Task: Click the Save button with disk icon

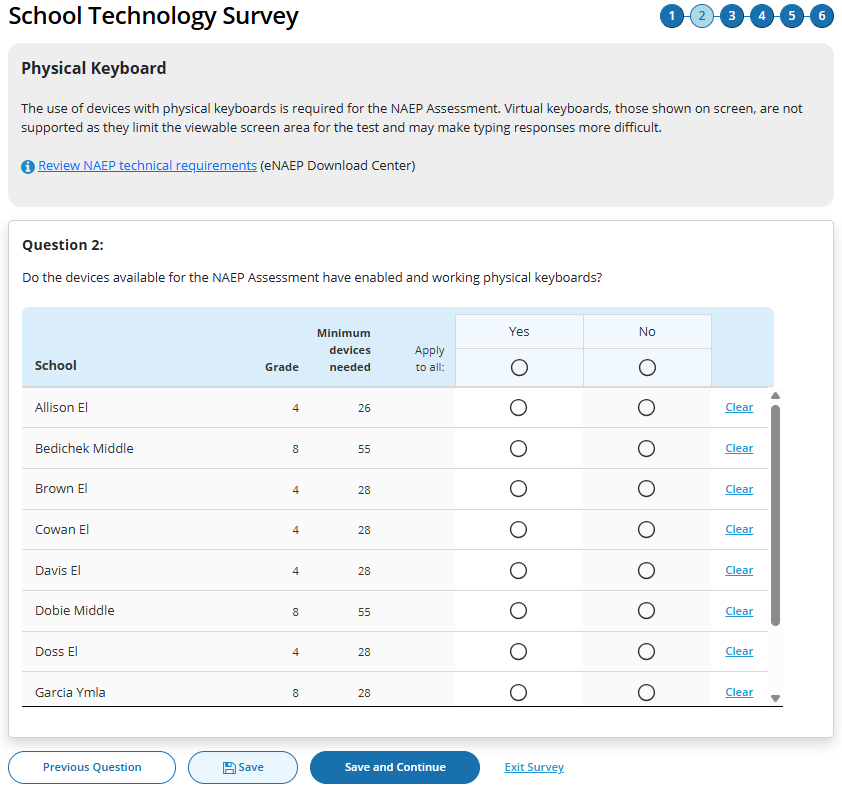Action: point(243,767)
